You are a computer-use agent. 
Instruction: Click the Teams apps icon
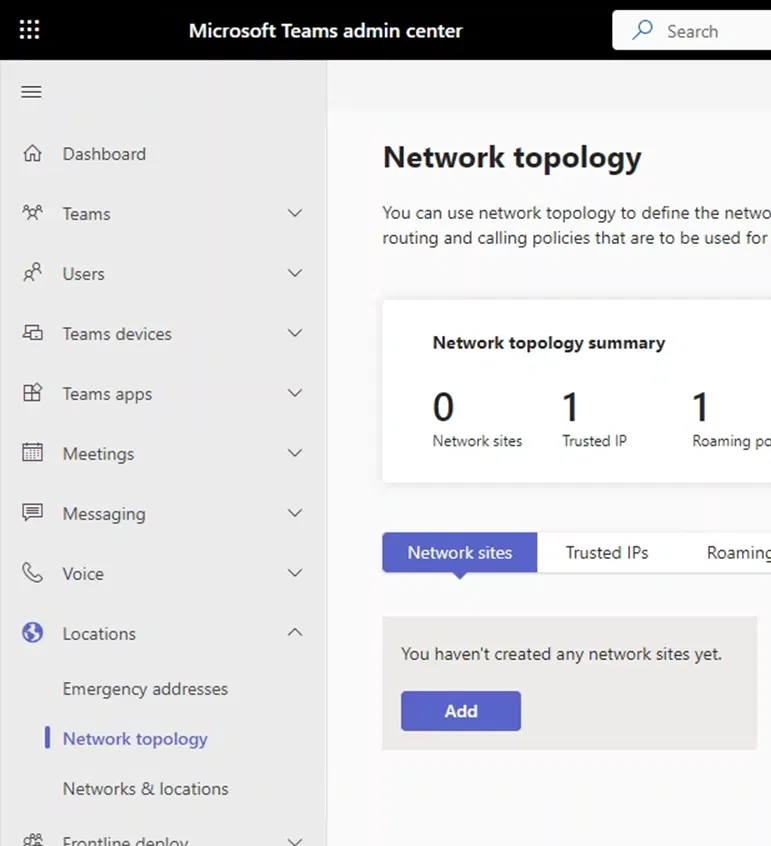pyautogui.click(x=33, y=394)
